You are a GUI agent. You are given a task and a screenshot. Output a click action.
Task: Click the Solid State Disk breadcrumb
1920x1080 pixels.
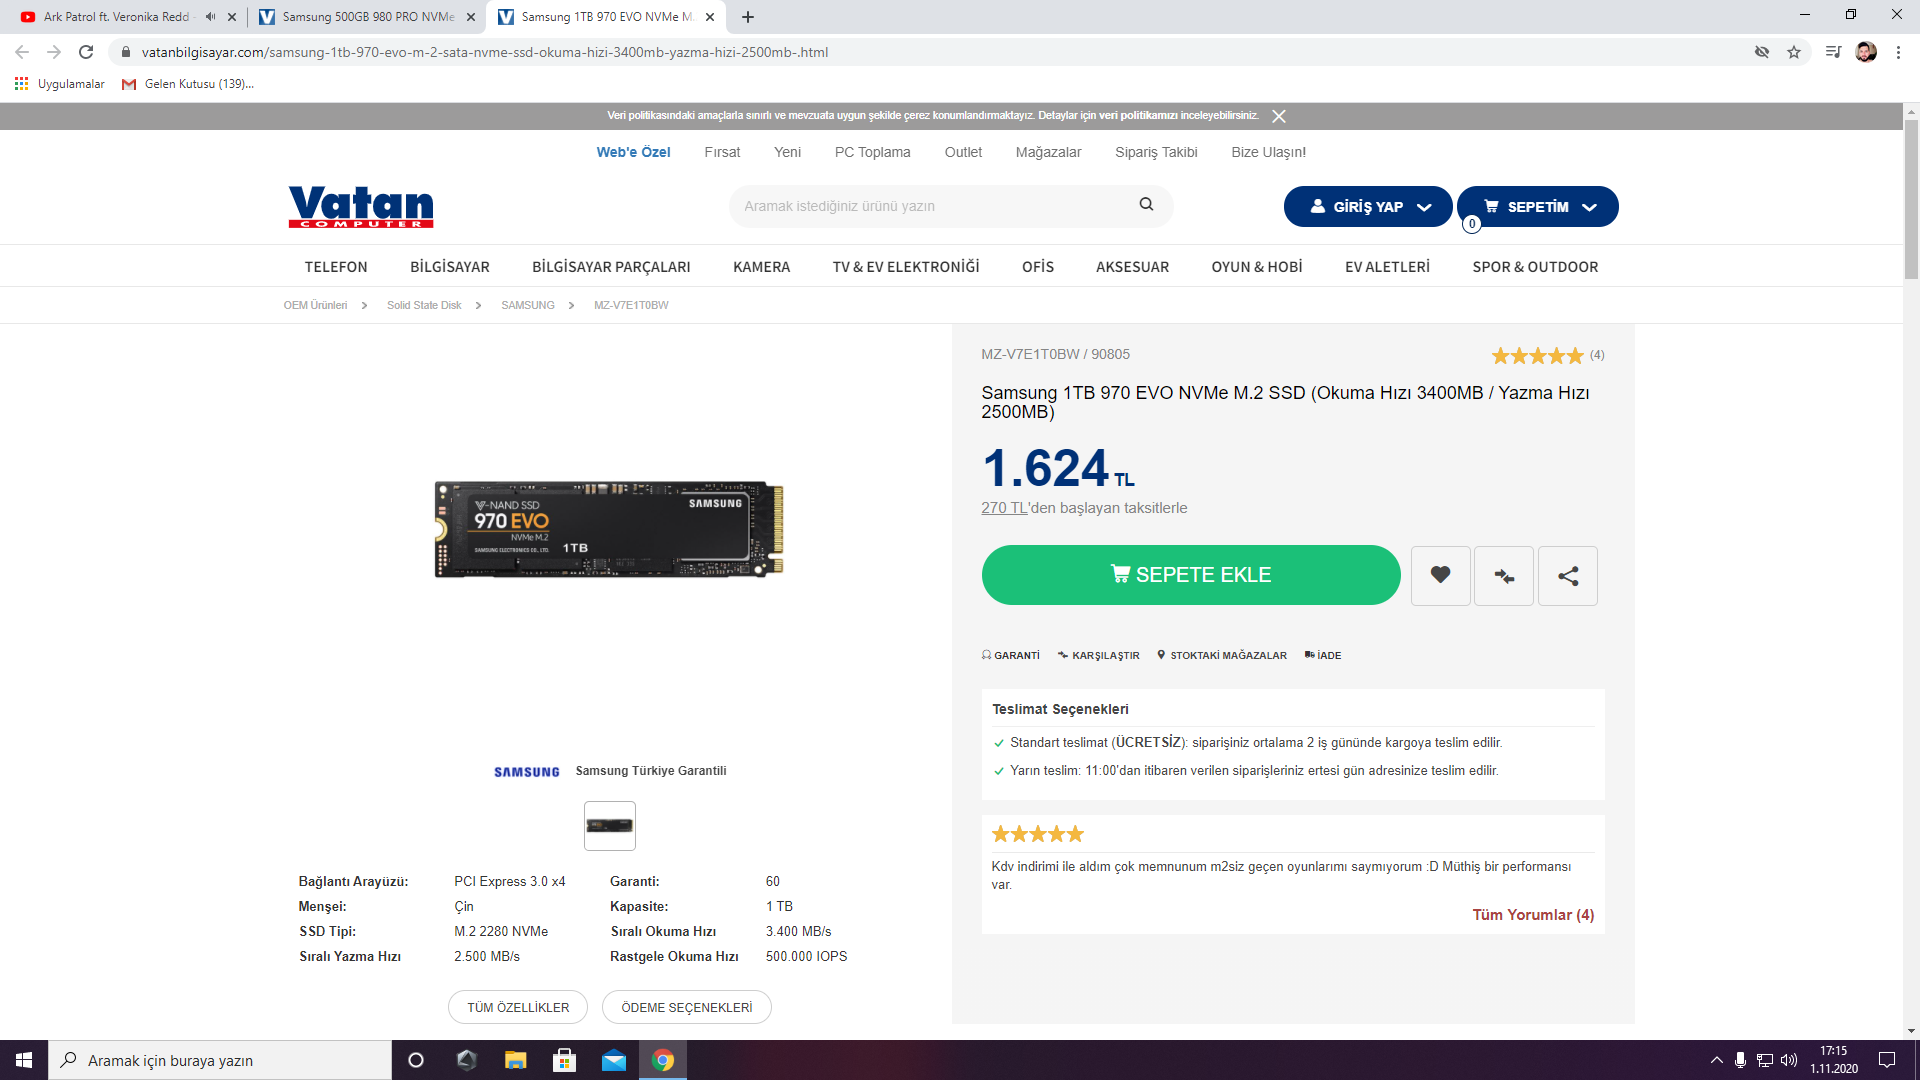[x=424, y=305]
